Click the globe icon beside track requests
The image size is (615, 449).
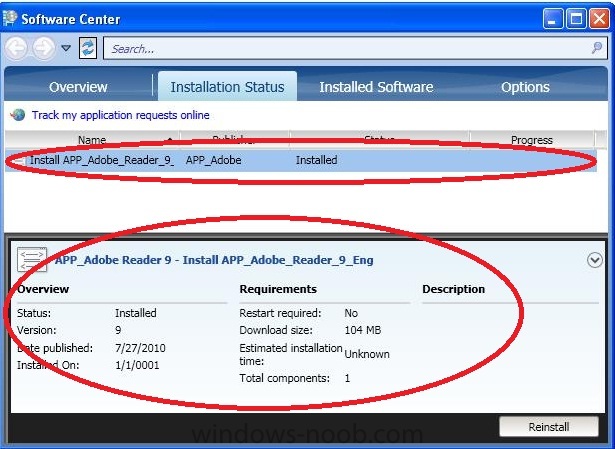click(18, 115)
